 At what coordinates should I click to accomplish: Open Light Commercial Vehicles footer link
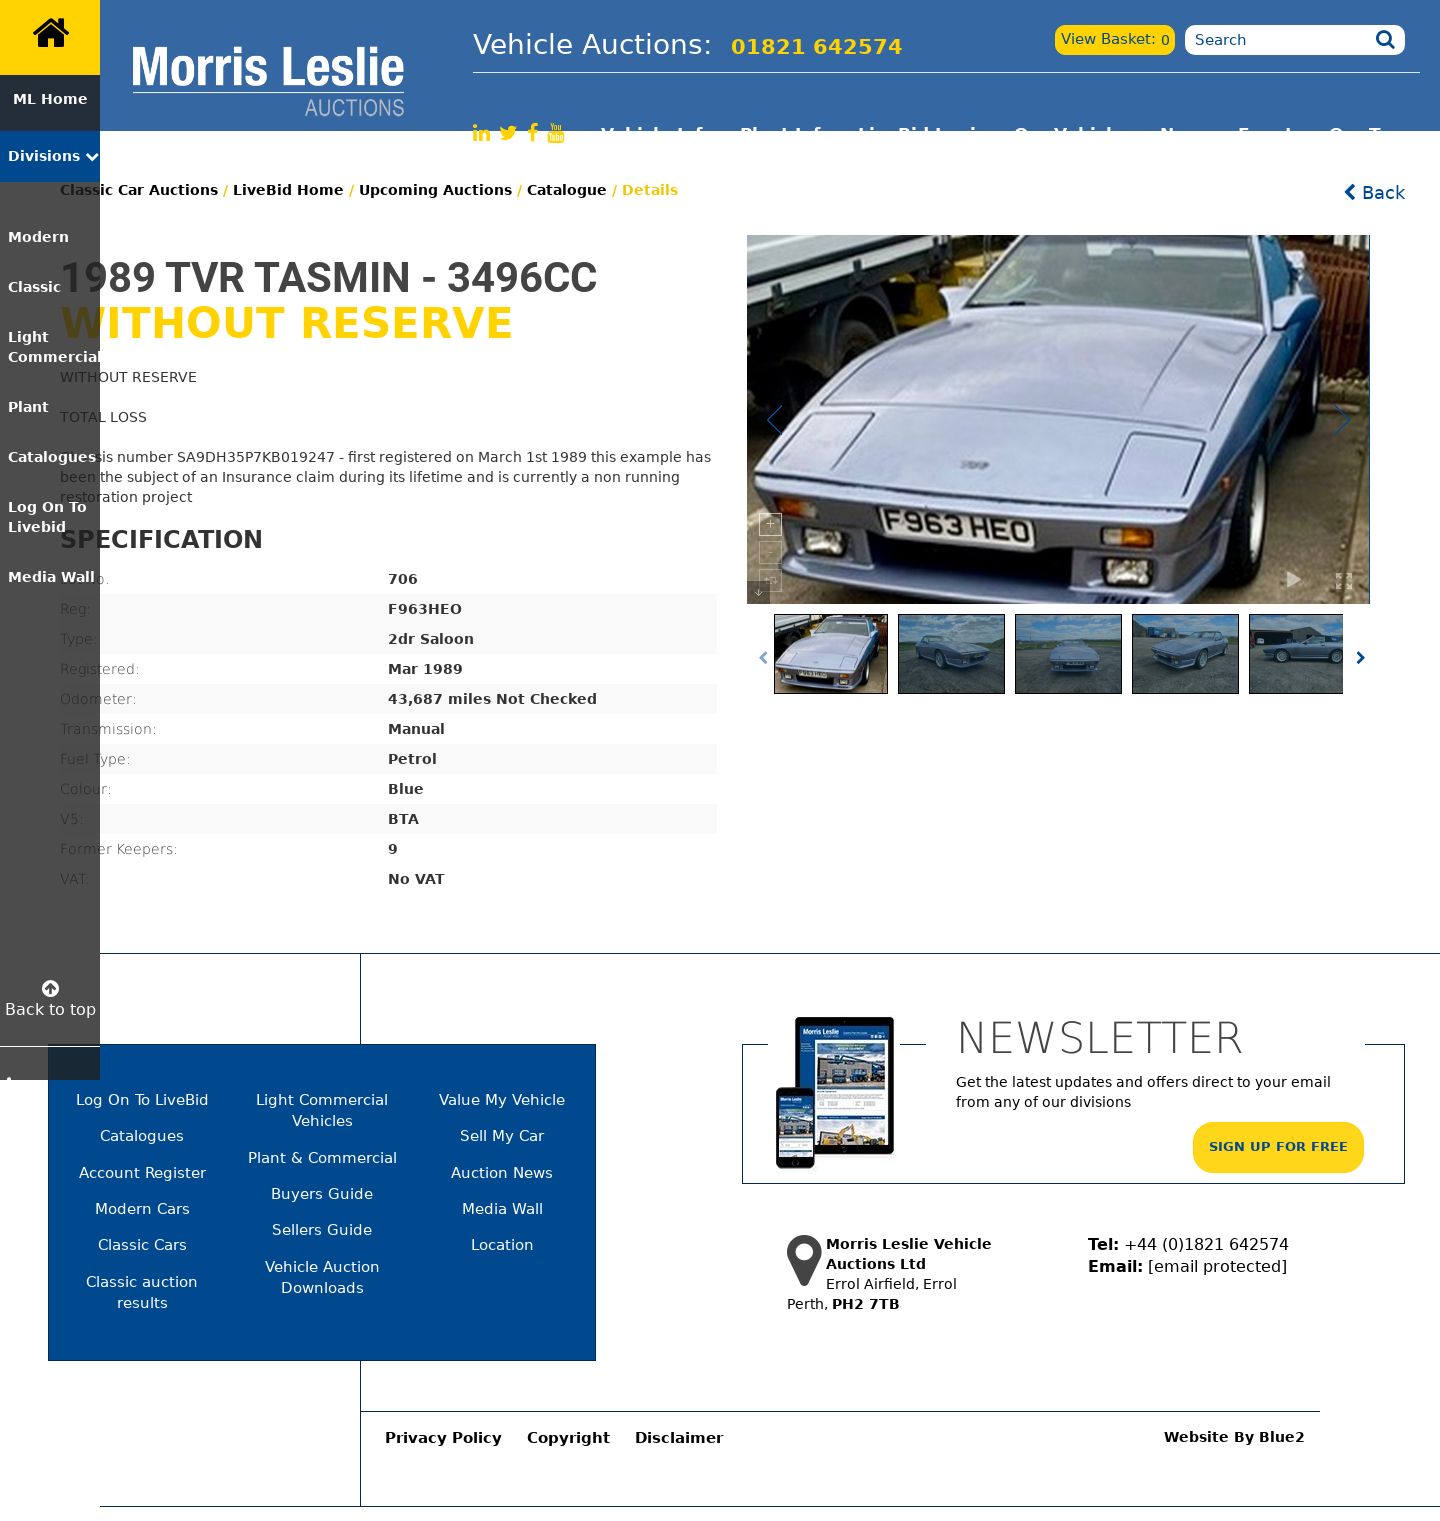tap(322, 1110)
